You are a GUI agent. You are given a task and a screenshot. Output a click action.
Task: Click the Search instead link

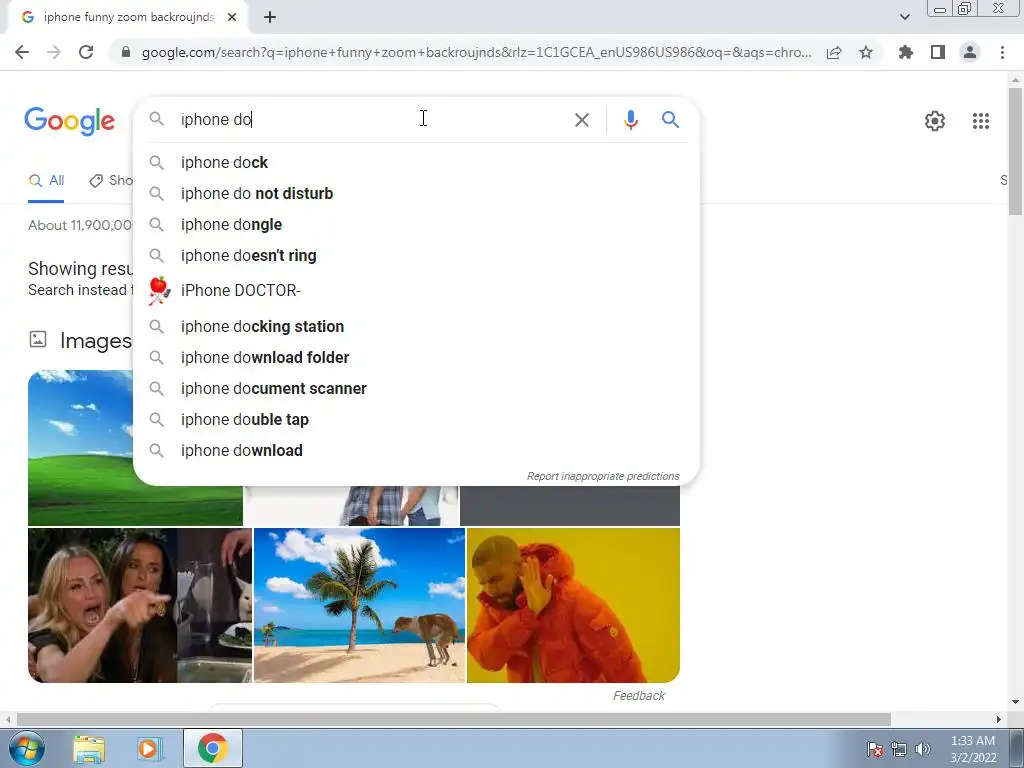78,290
